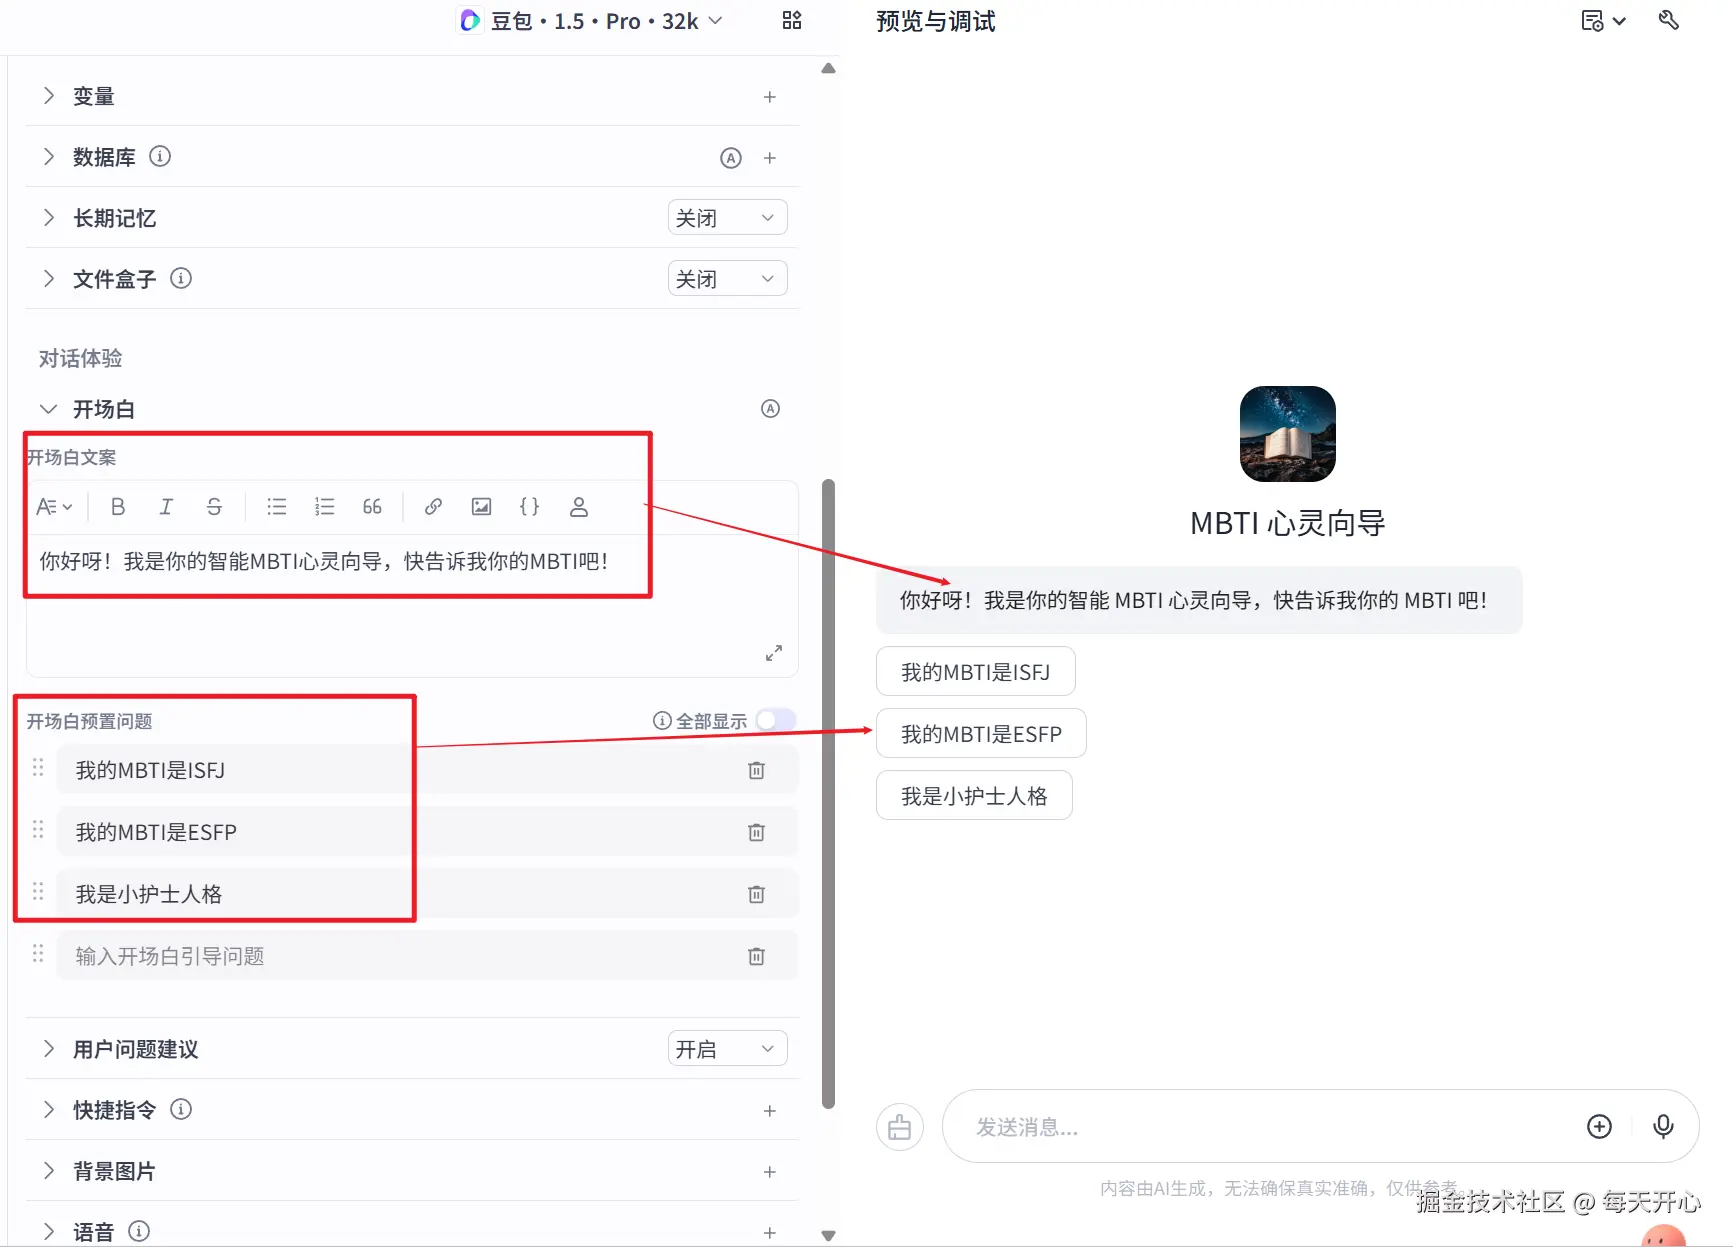1733x1247 pixels.
Task: Insert an image in the opening text editor
Action: coord(481,507)
